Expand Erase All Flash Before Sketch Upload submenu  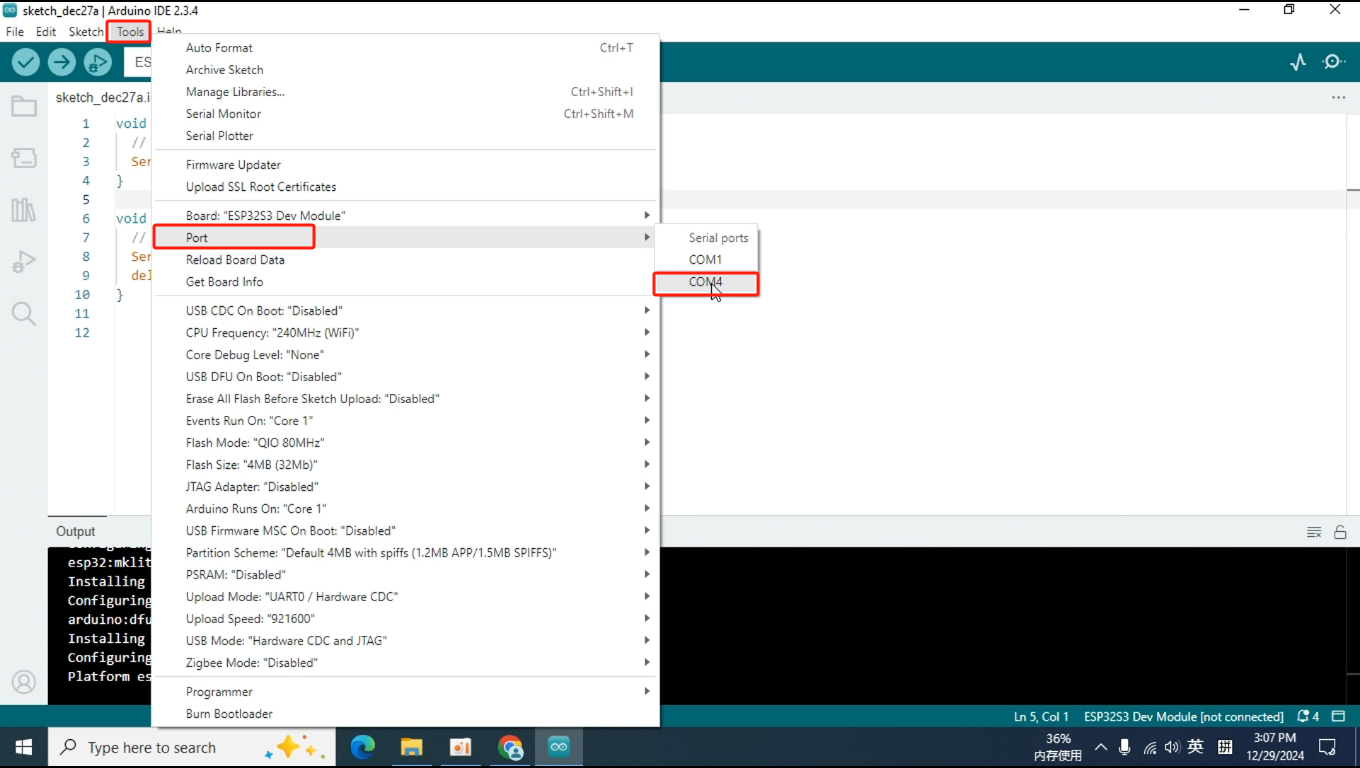pyautogui.click(x=405, y=399)
